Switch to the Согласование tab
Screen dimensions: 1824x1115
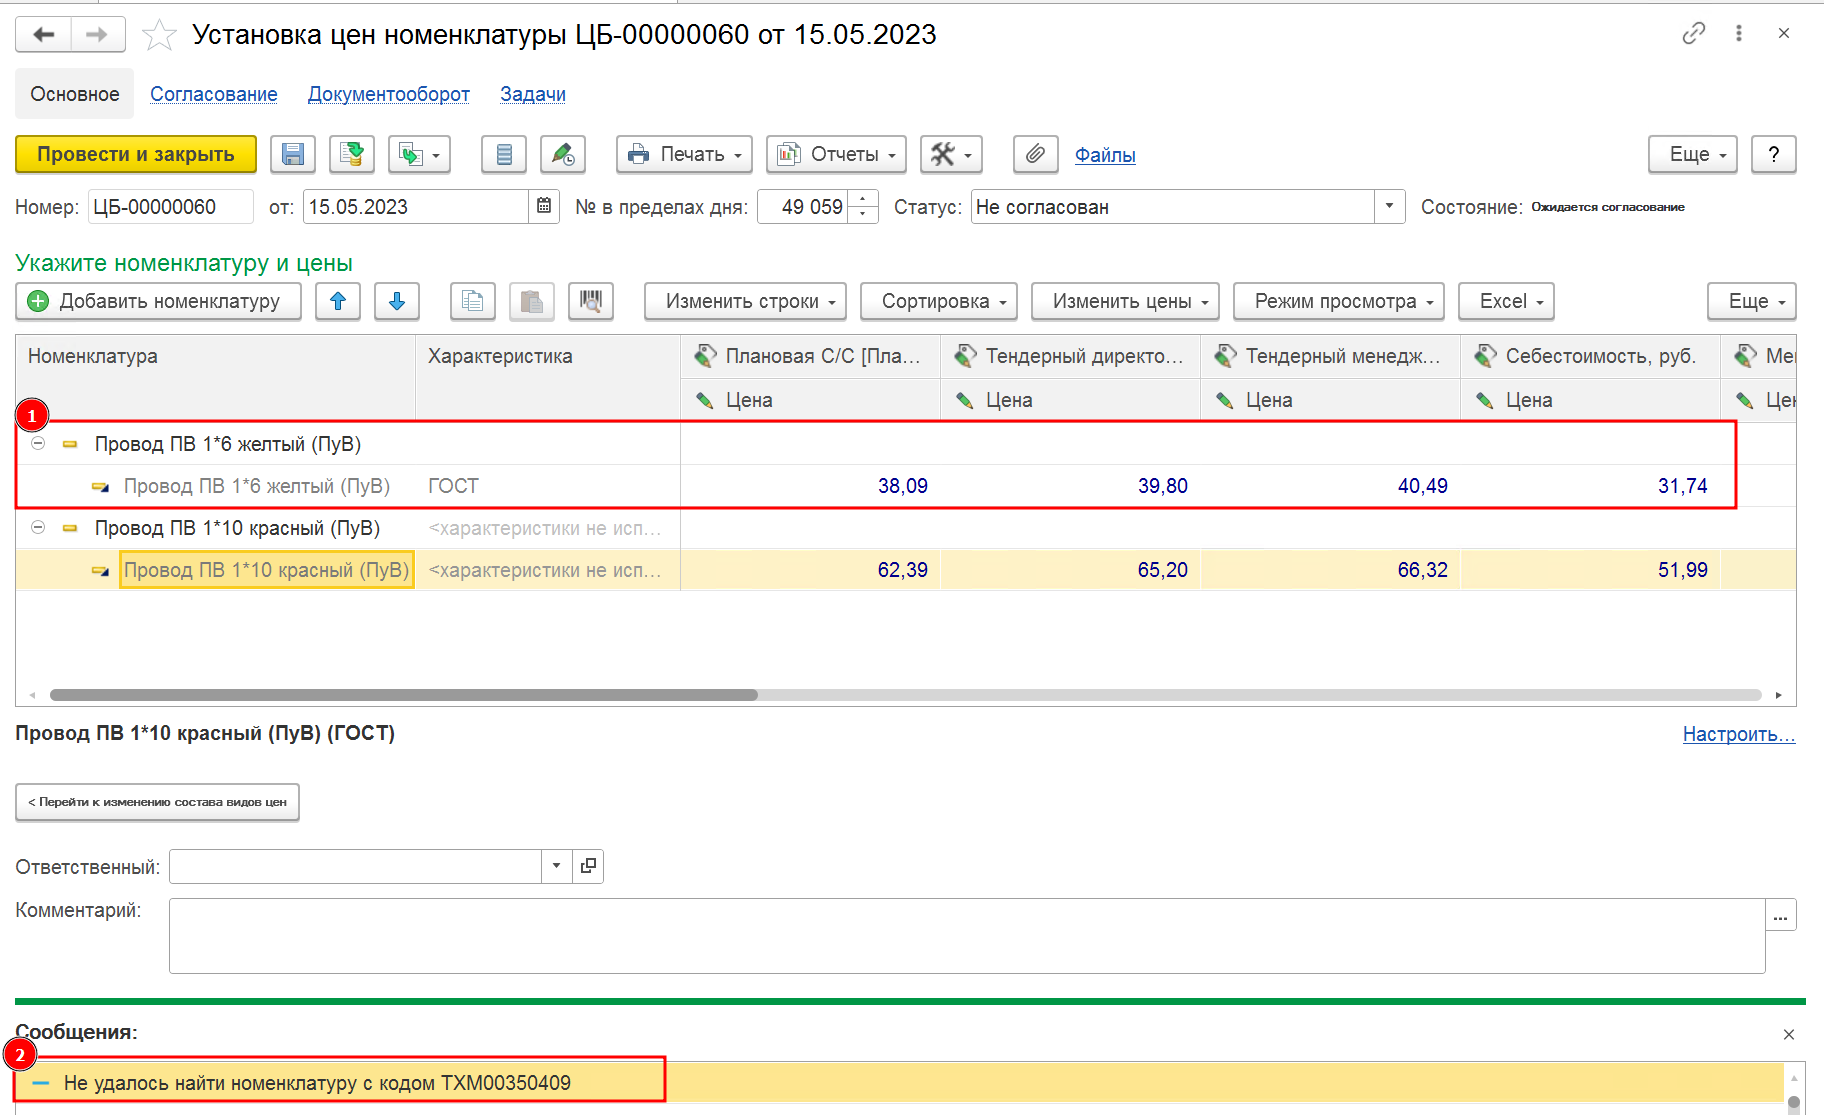pos(214,94)
